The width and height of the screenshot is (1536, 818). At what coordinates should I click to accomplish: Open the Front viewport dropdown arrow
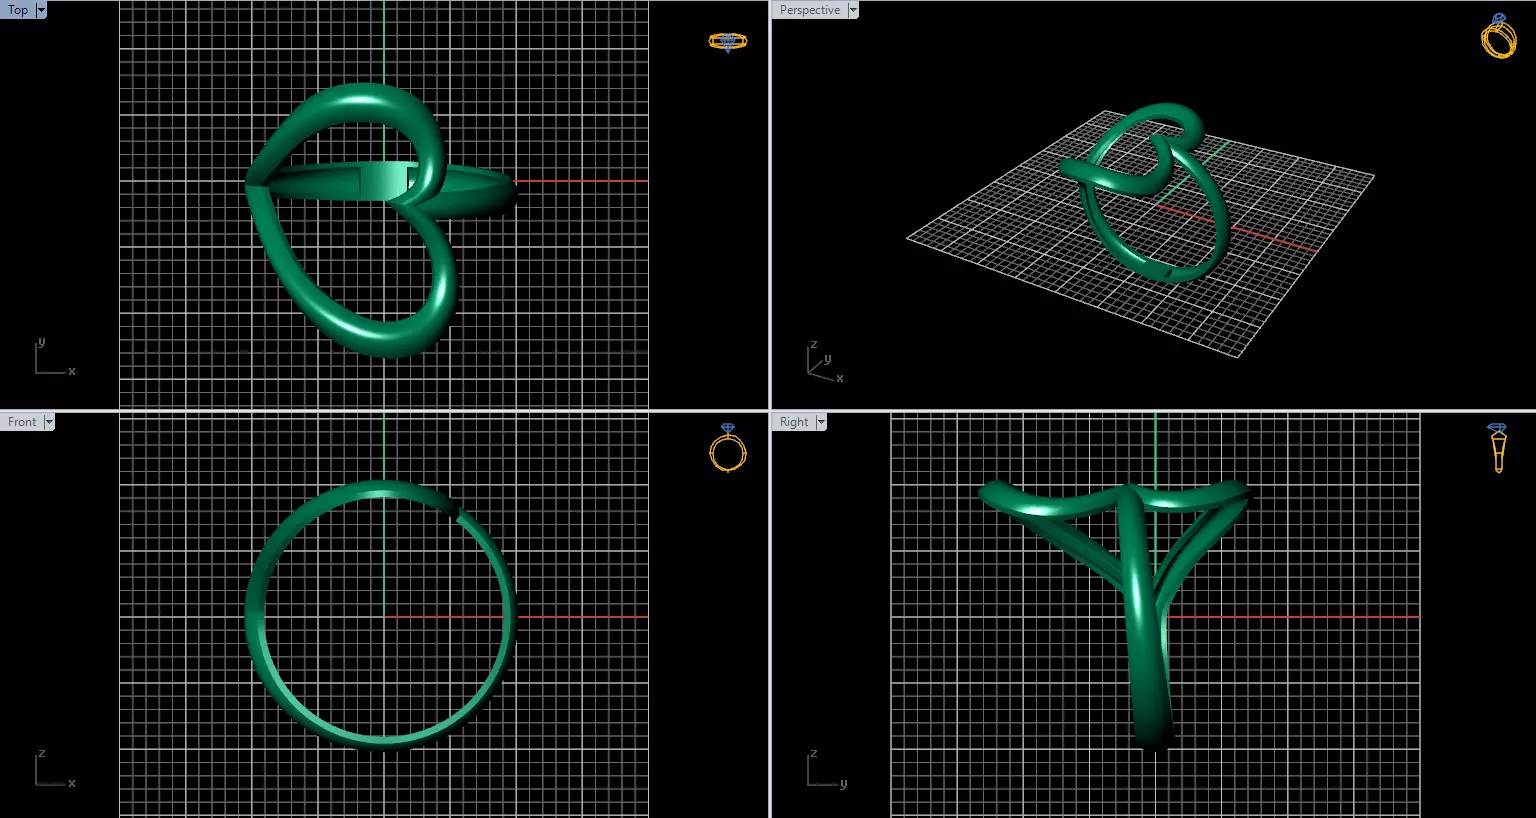[49, 422]
